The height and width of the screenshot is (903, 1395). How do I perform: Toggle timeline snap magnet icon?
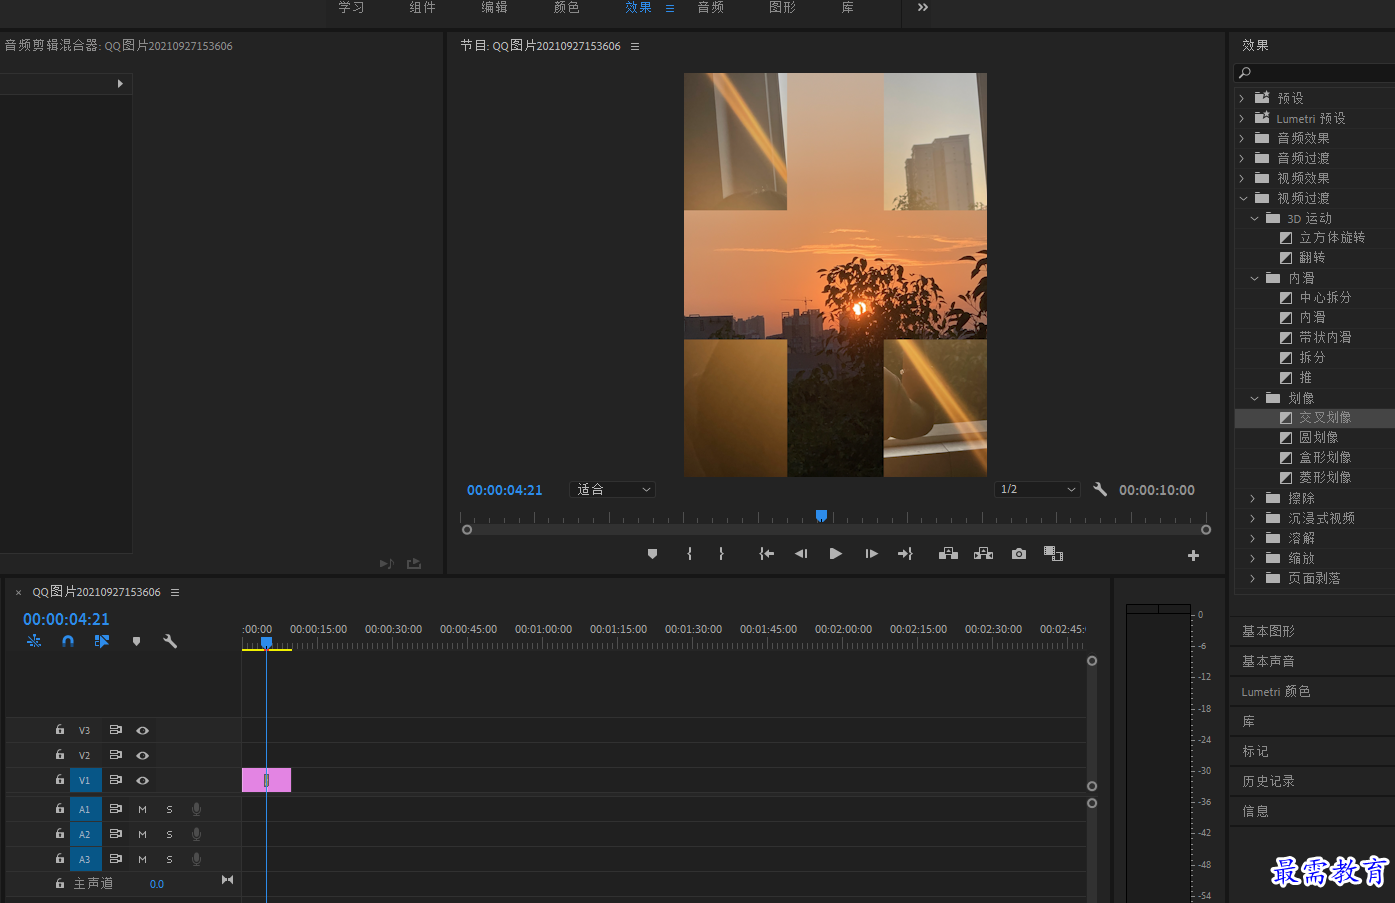tap(68, 641)
